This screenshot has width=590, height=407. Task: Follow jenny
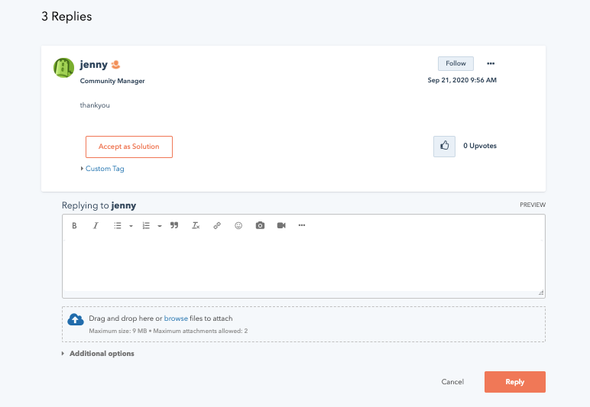456,64
